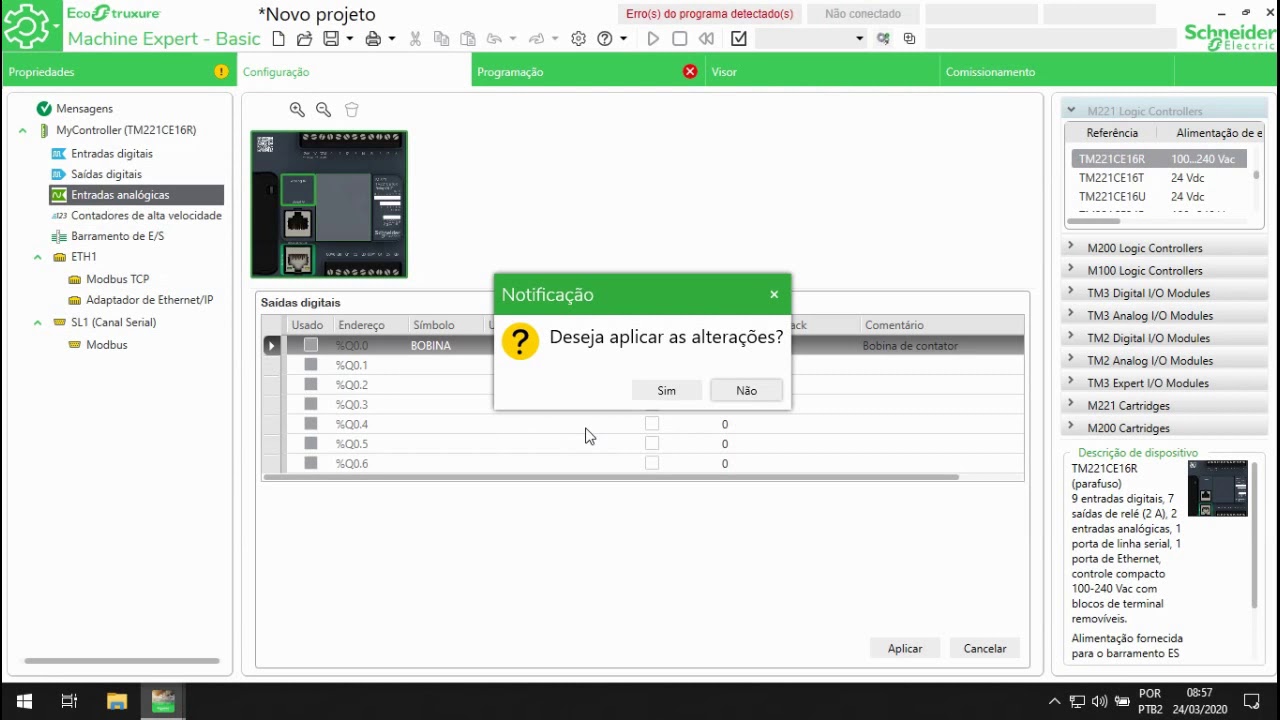Click Sim to apply the changes
This screenshot has width=1280, height=720.
click(x=667, y=391)
